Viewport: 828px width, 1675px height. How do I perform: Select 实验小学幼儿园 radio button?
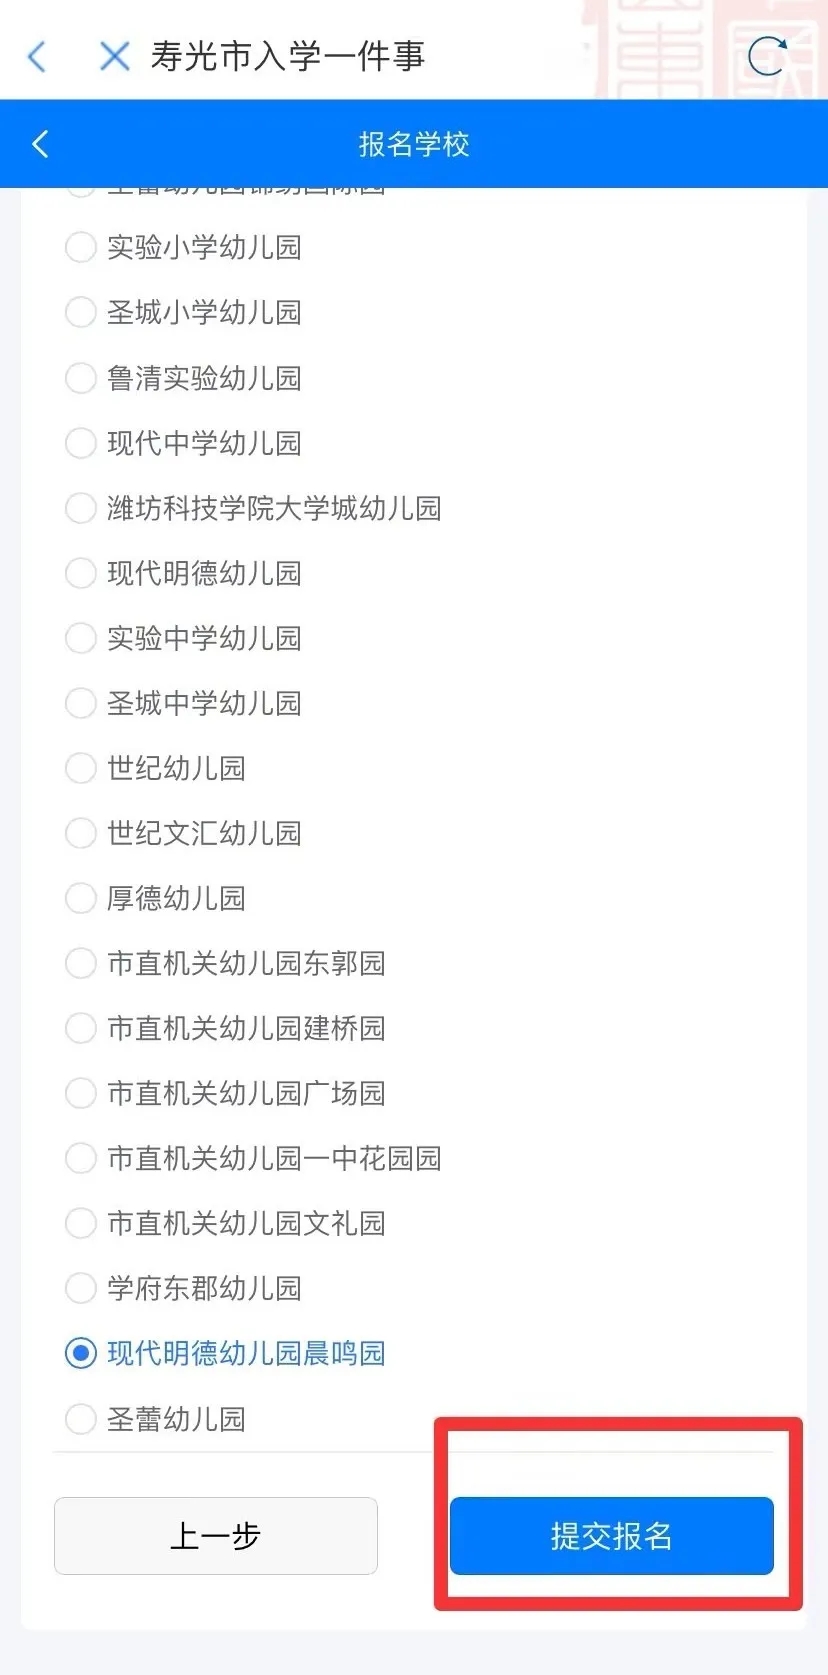pos(80,247)
